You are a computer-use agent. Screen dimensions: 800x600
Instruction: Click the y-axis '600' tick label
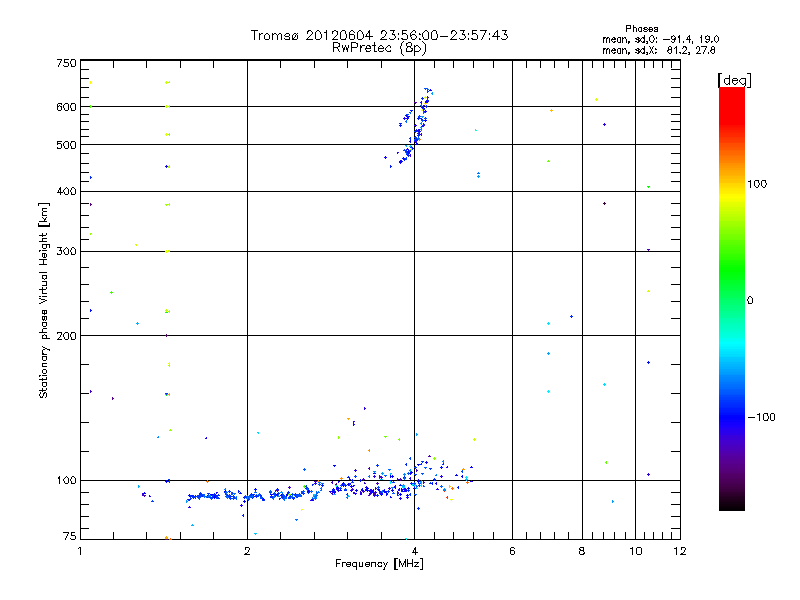(66, 107)
